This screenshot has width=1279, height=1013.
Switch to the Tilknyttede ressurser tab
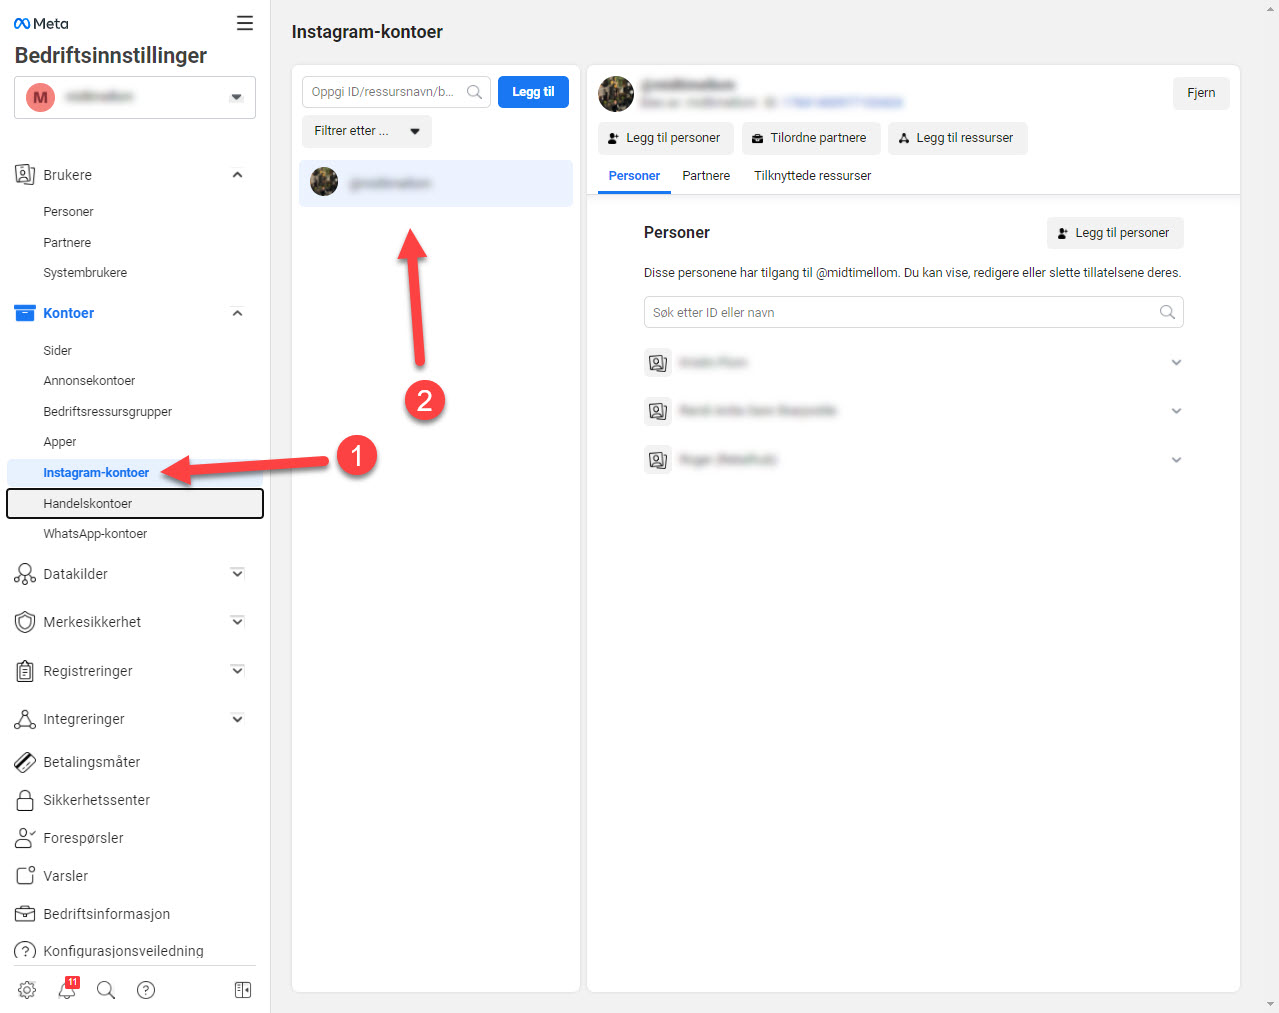click(812, 176)
